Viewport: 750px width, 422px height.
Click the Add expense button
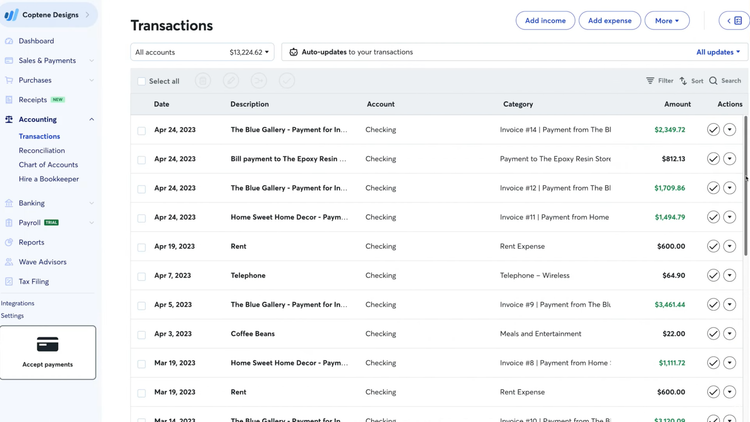tap(610, 21)
